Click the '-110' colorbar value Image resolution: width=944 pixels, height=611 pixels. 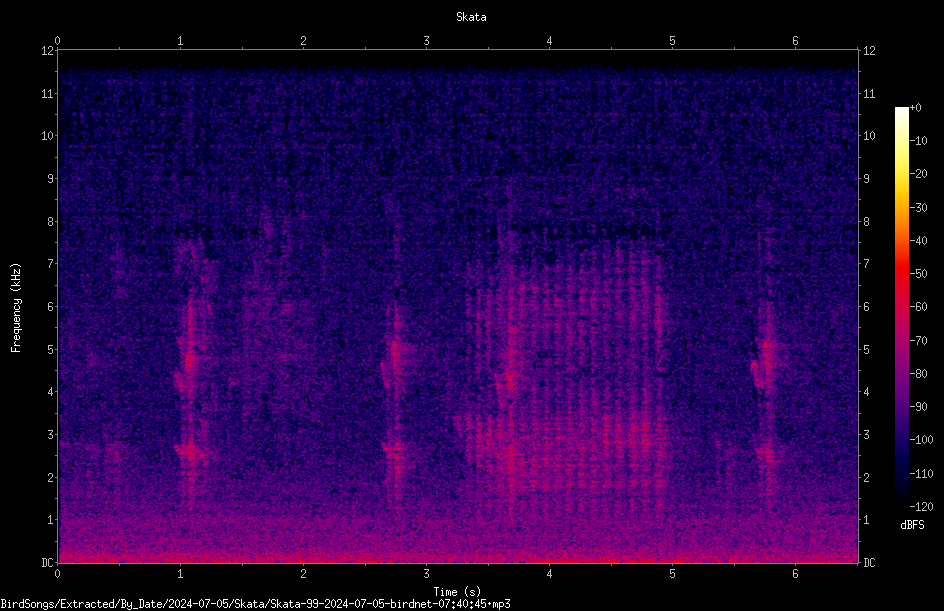point(921,474)
